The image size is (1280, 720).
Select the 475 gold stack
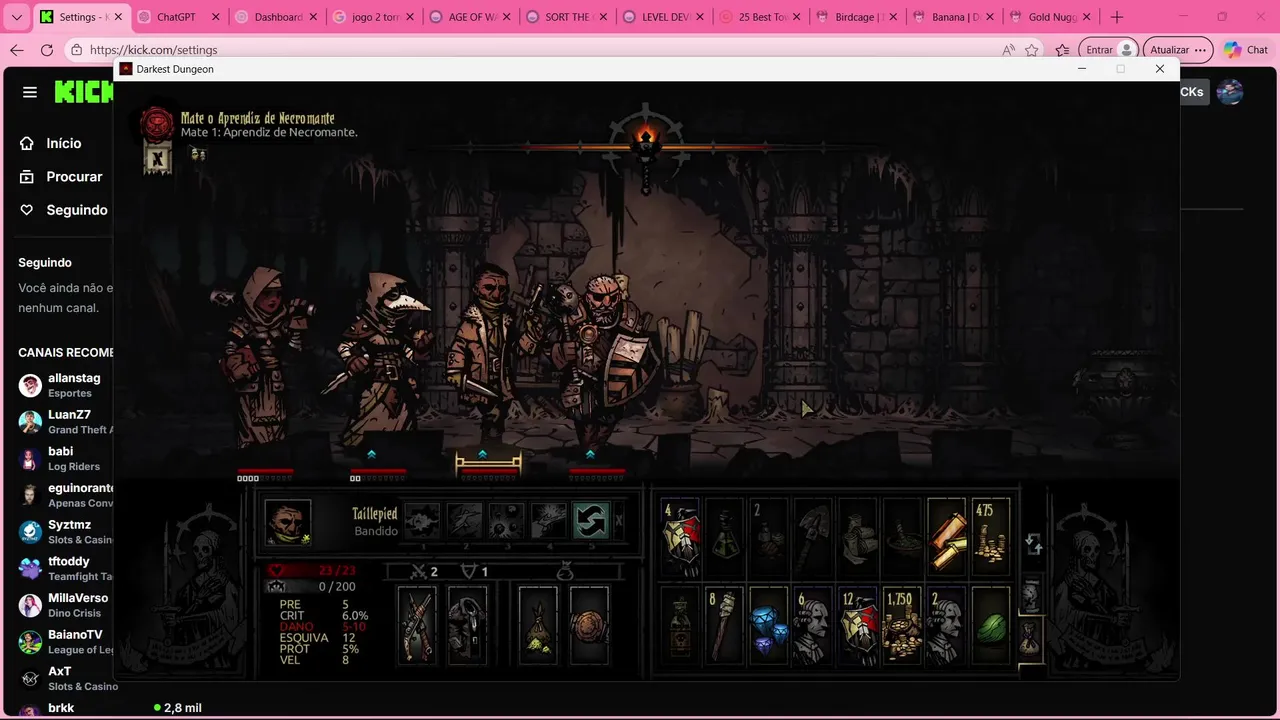click(x=990, y=539)
